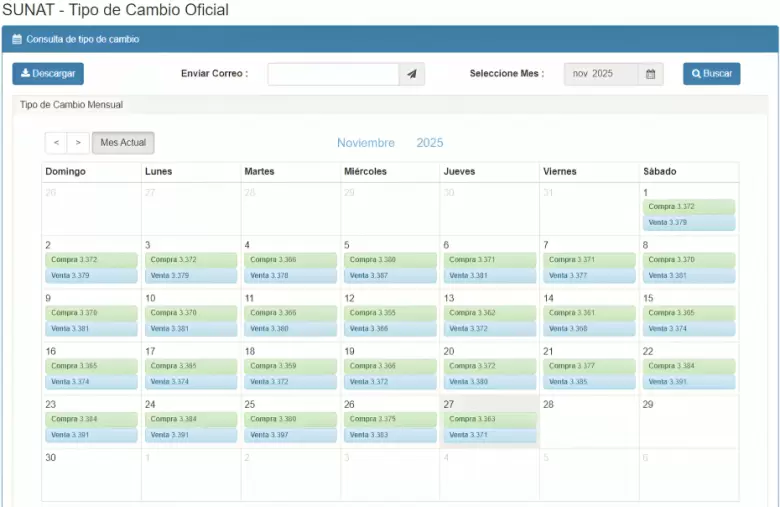780x507 pixels.
Task: Click Venta 3.379 on November 1
Action: [688, 223]
